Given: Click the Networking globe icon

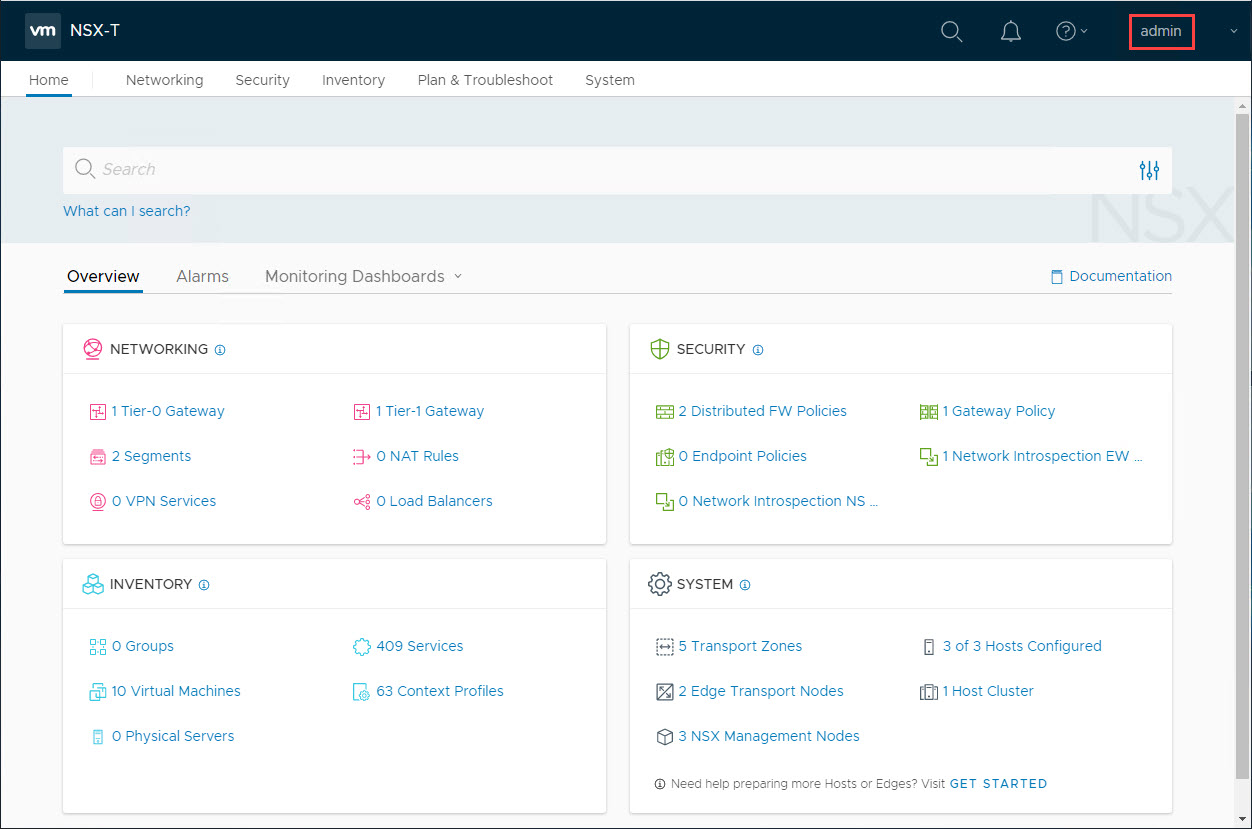Looking at the screenshot, I should click(92, 349).
